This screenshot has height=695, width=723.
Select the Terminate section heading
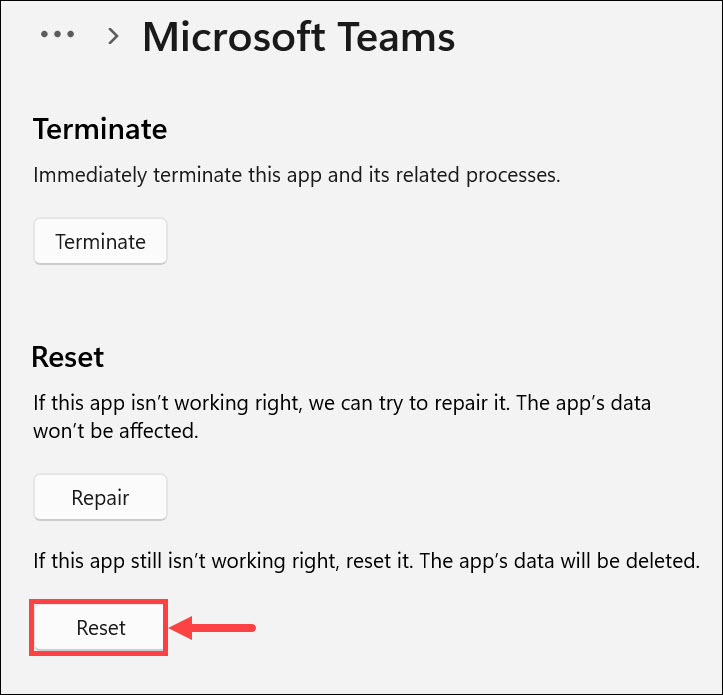pyautogui.click(x=99, y=129)
